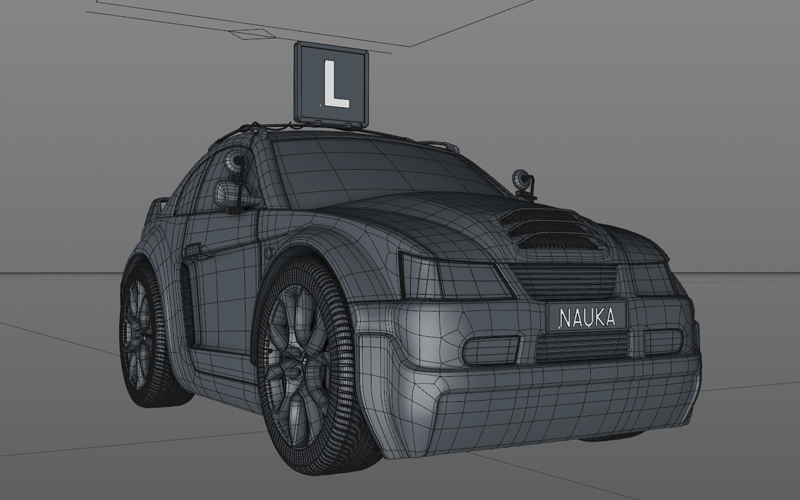Select the upper radiator grille
This screenshot has height=500, width=800.
click(x=565, y=282)
